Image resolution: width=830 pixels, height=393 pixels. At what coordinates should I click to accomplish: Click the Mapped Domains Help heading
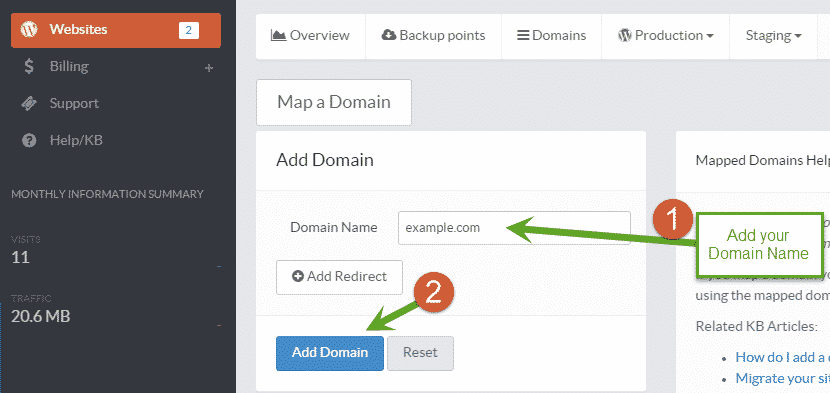coord(762,160)
